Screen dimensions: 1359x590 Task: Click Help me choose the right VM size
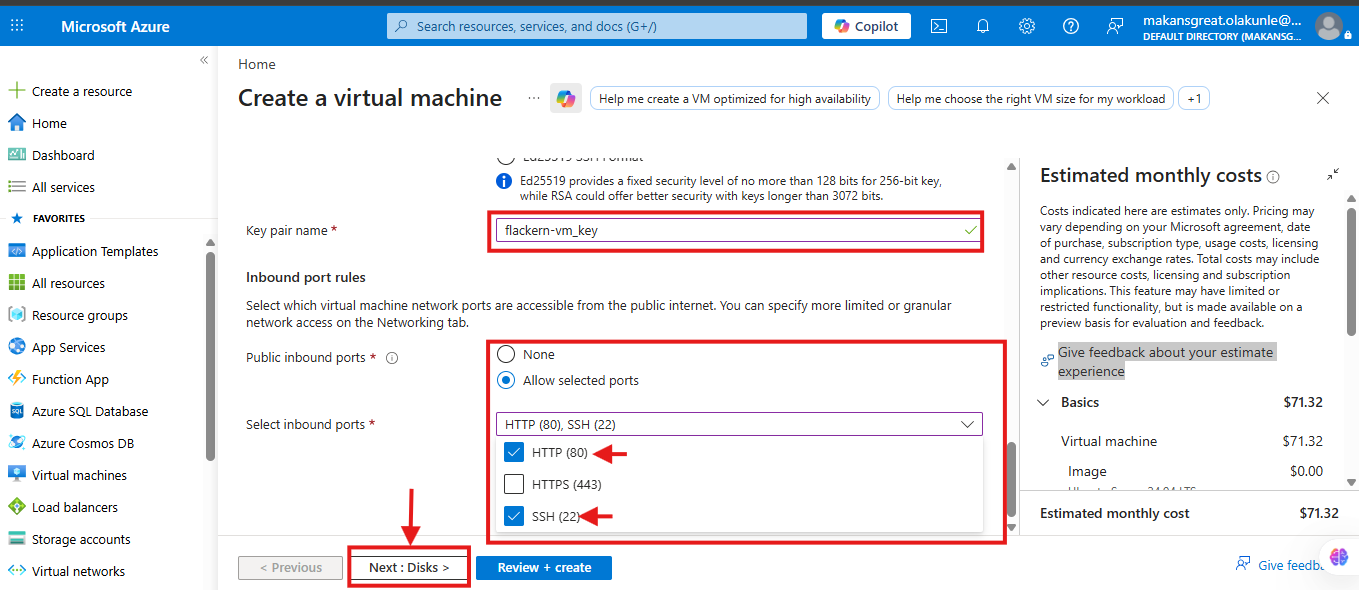coord(1031,99)
